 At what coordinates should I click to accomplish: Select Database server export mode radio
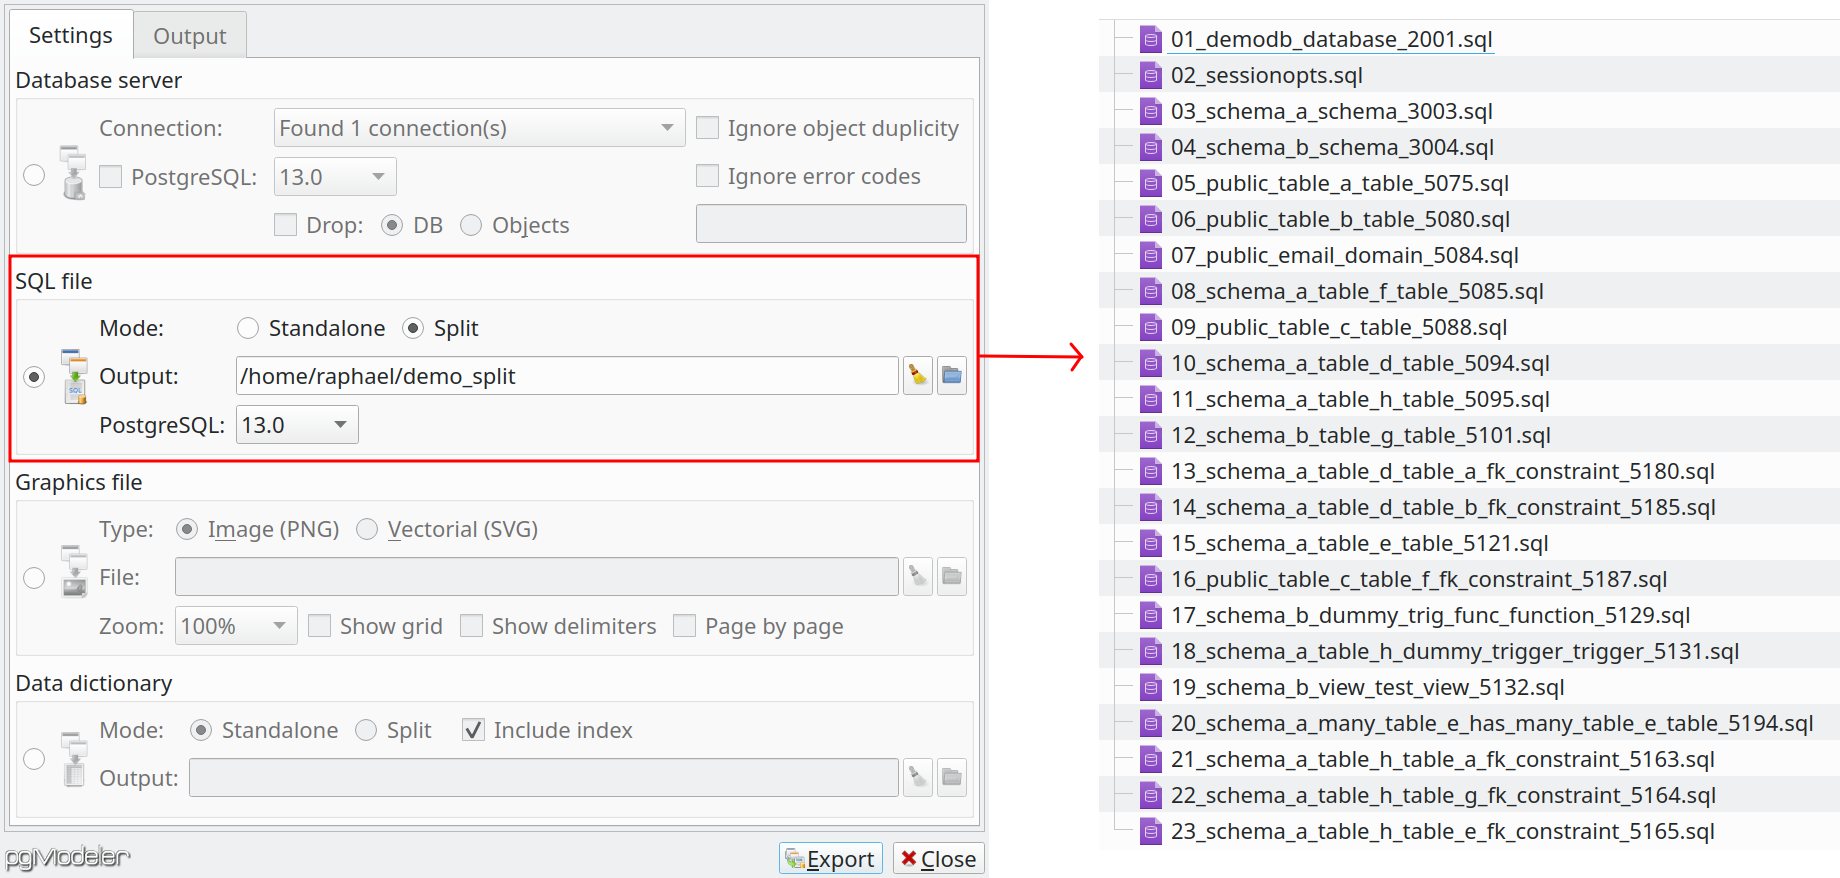tap(34, 175)
